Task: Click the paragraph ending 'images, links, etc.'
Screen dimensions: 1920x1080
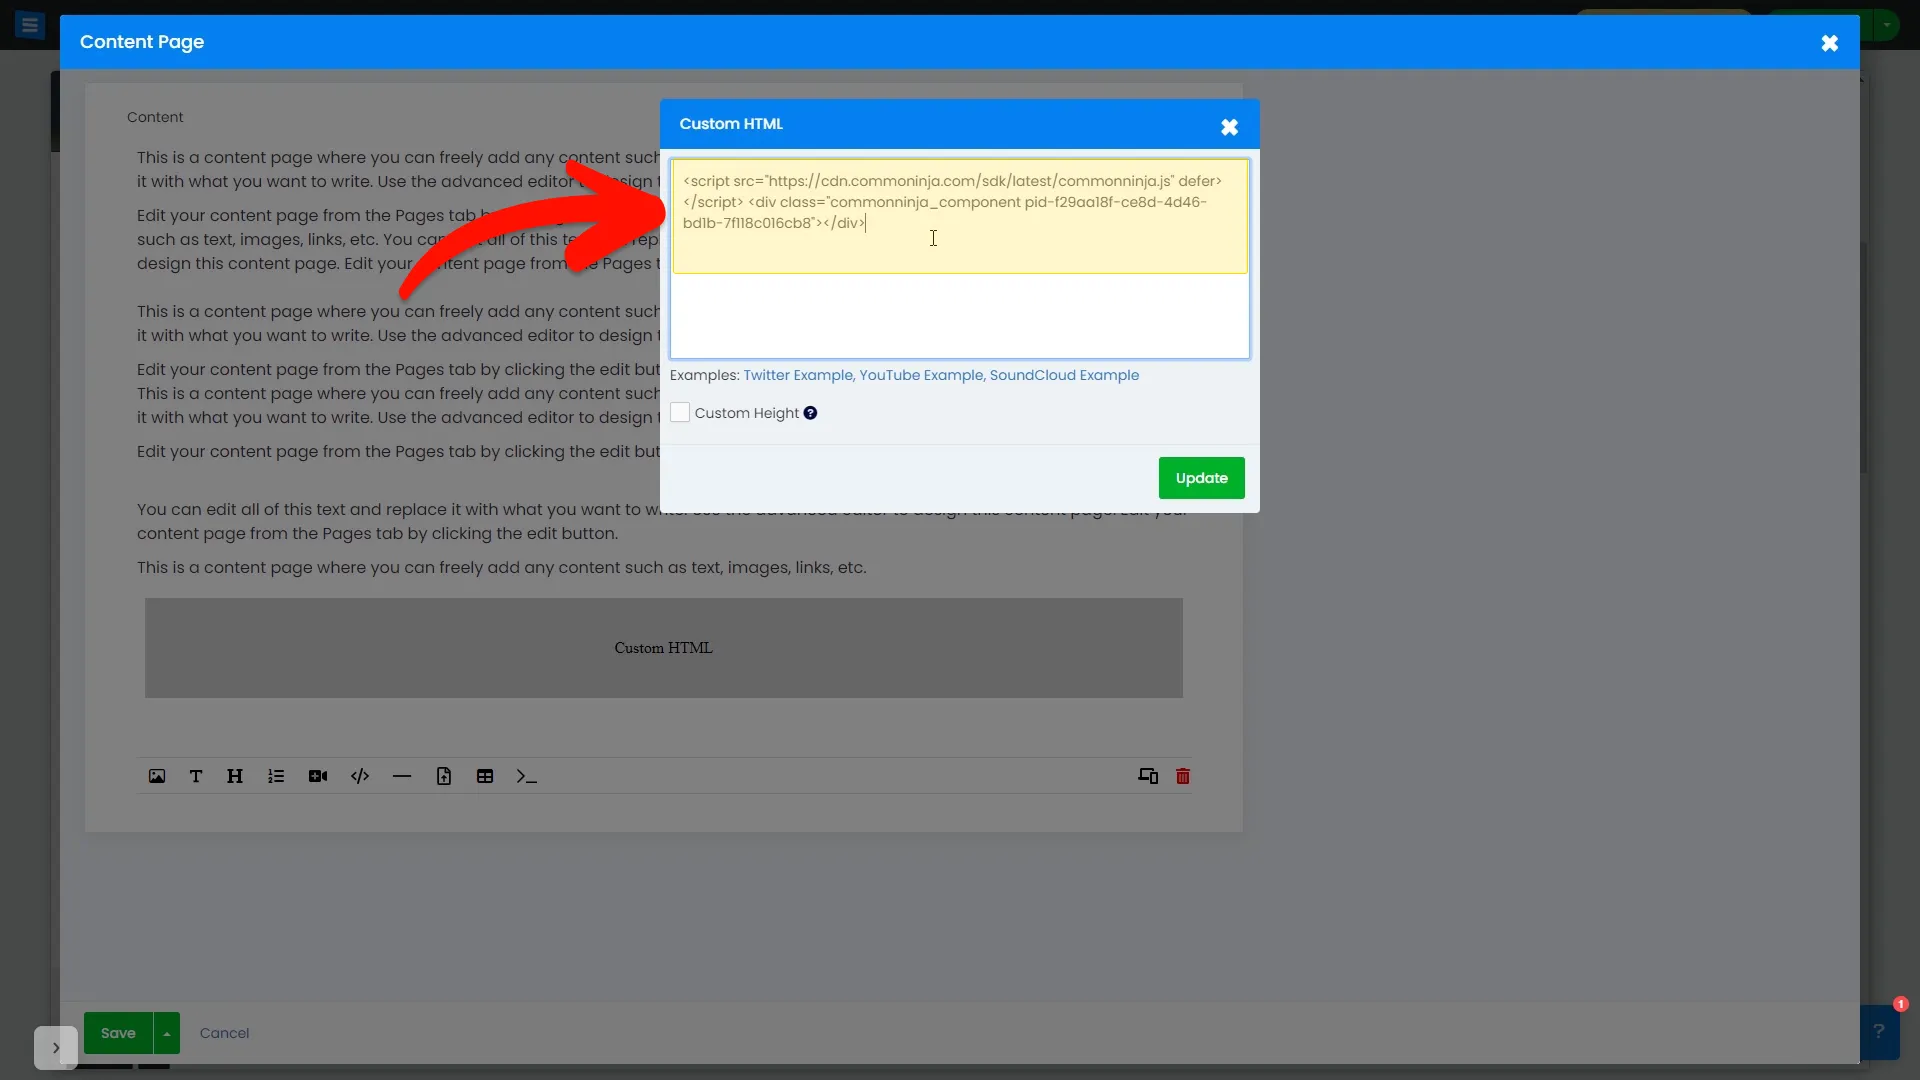Action: [x=502, y=568]
